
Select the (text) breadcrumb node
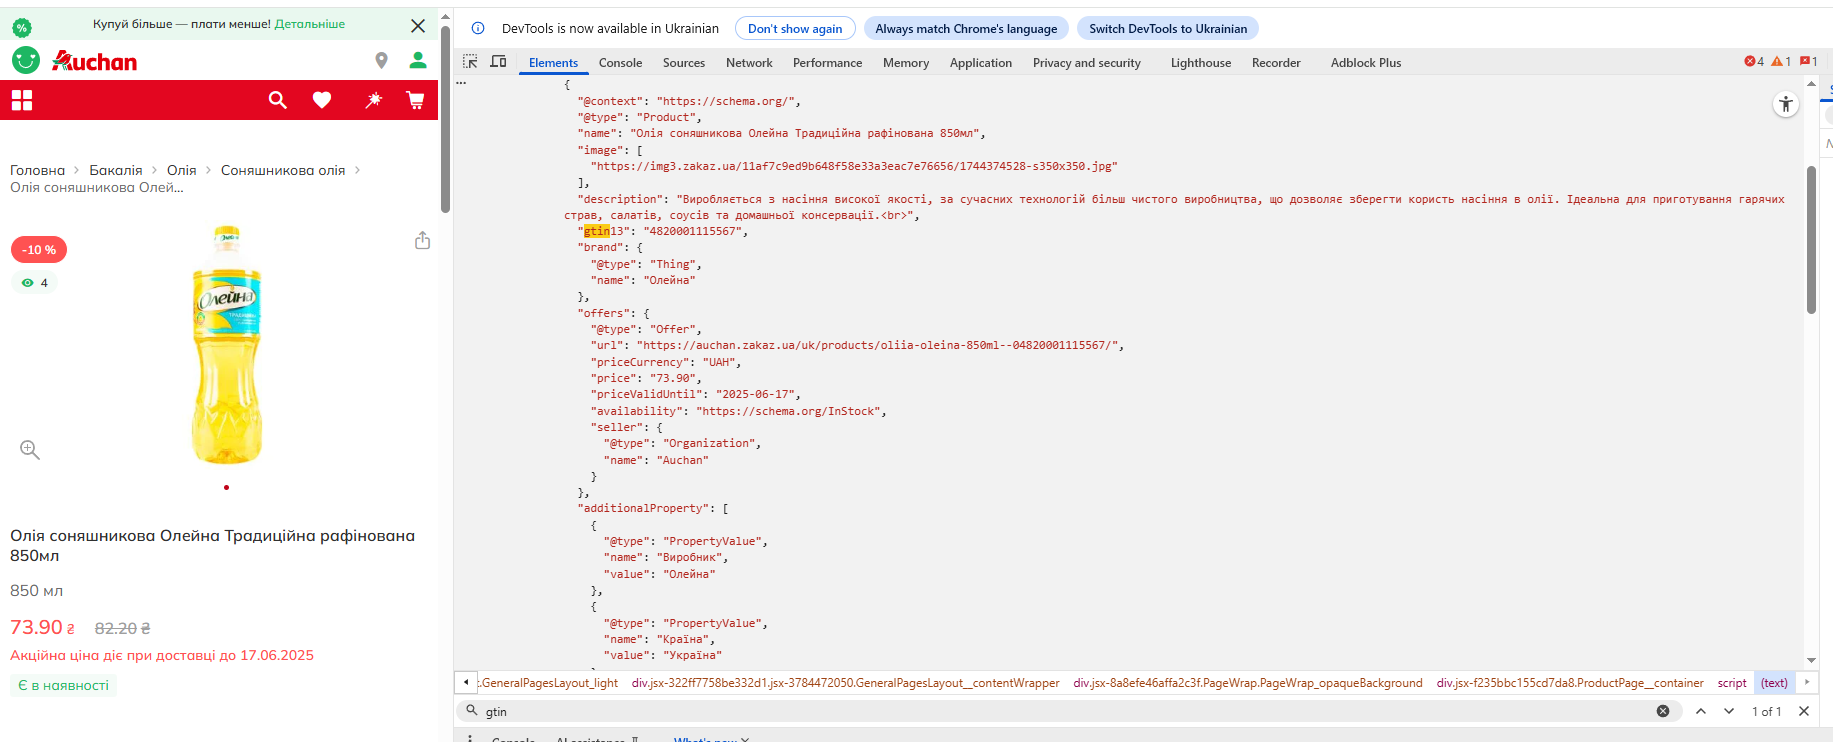click(x=1774, y=683)
